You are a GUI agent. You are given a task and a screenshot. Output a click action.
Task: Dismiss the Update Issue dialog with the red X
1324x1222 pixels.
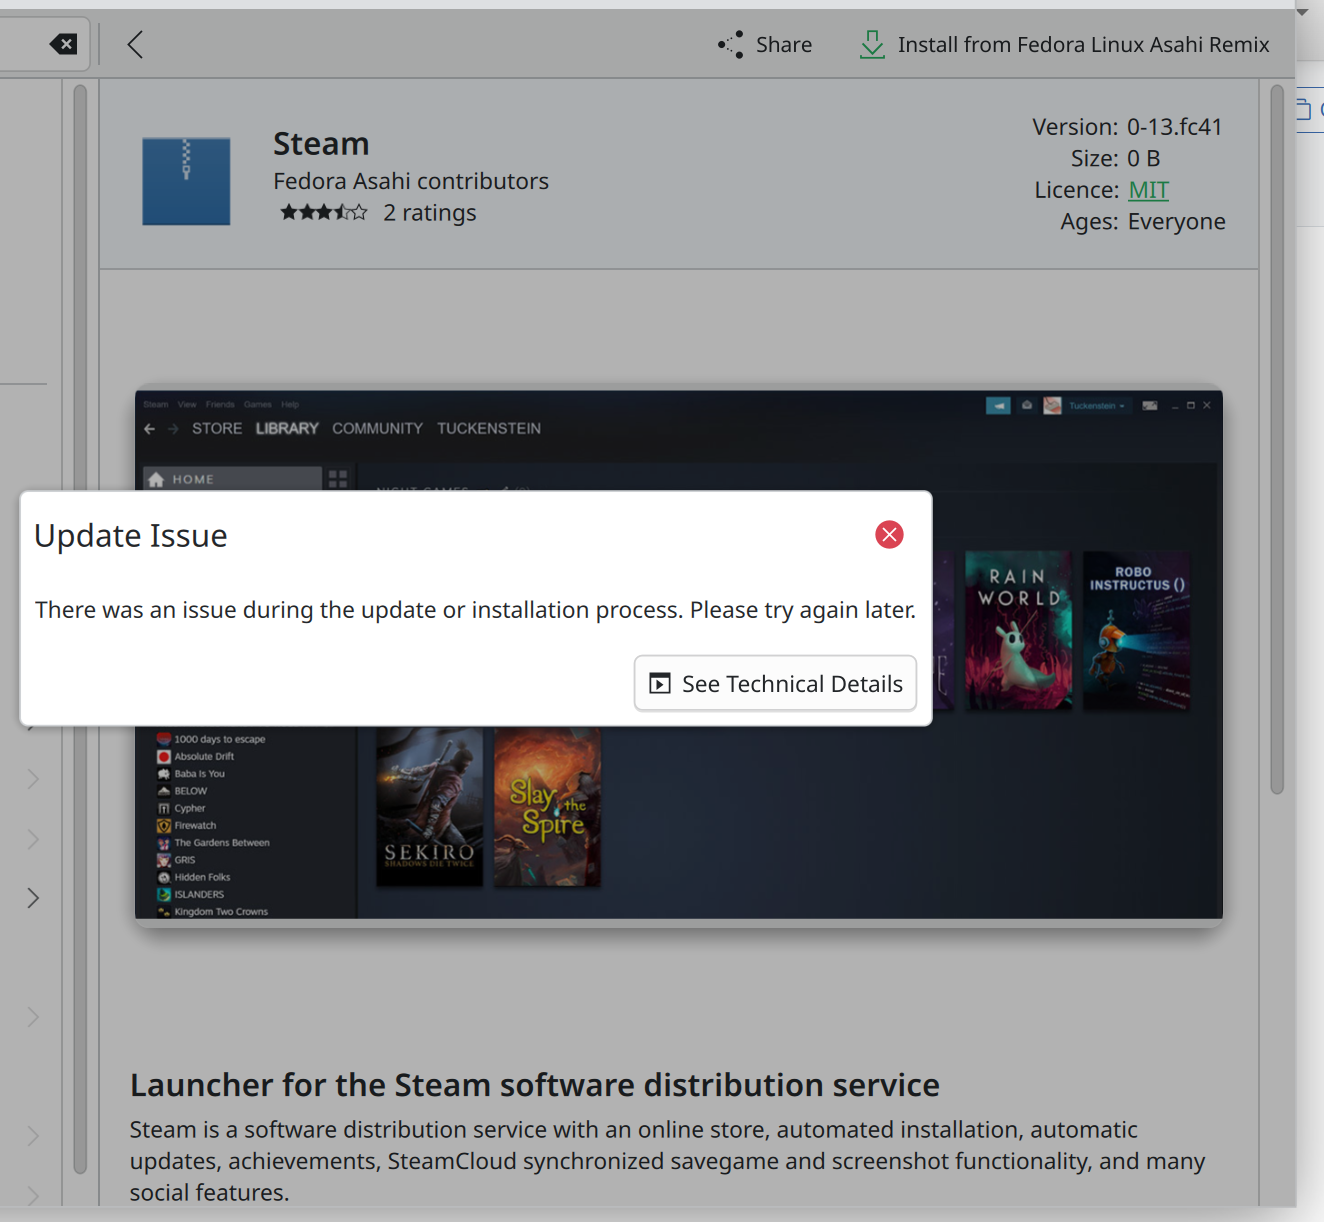click(889, 535)
